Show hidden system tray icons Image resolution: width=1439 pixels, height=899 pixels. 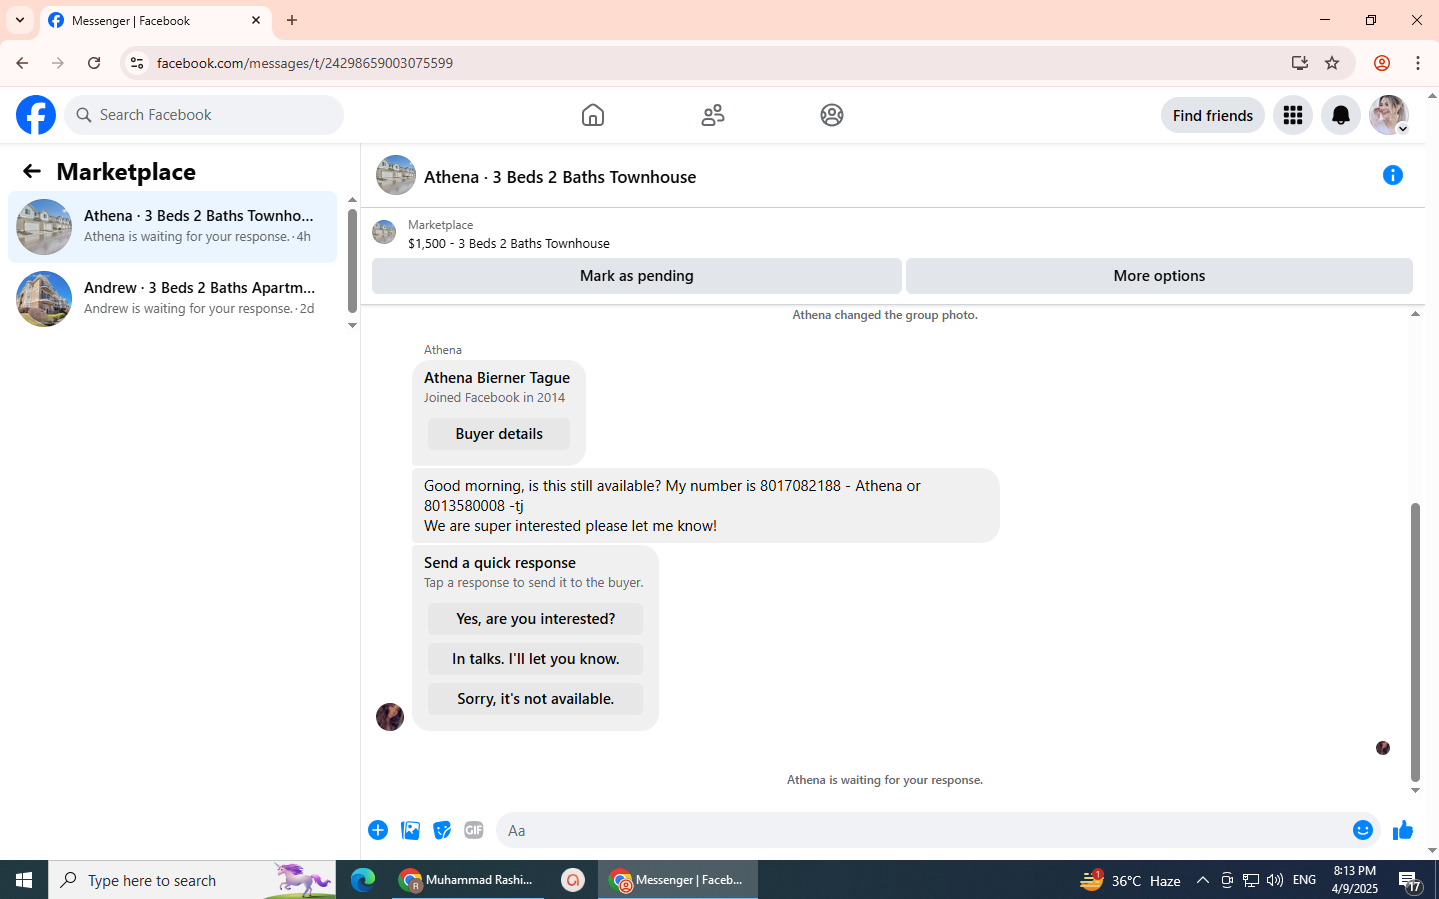1203,880
